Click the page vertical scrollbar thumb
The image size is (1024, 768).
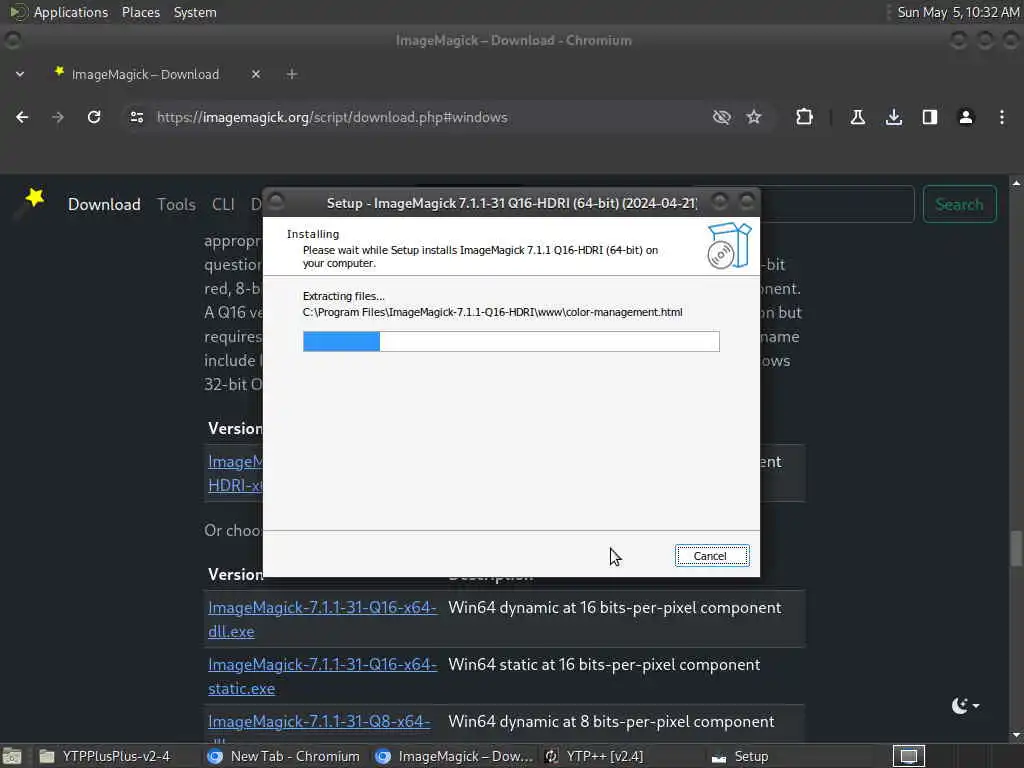[x=1016, y=549]
